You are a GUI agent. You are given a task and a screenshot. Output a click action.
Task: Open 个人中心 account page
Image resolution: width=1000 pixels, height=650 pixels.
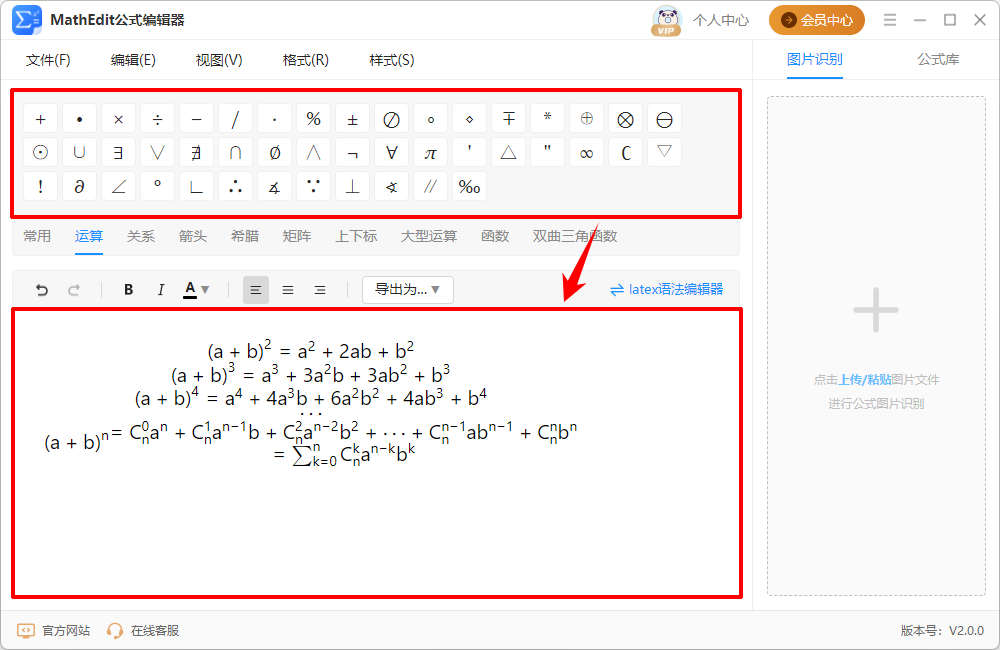click(x=721, y=20)
